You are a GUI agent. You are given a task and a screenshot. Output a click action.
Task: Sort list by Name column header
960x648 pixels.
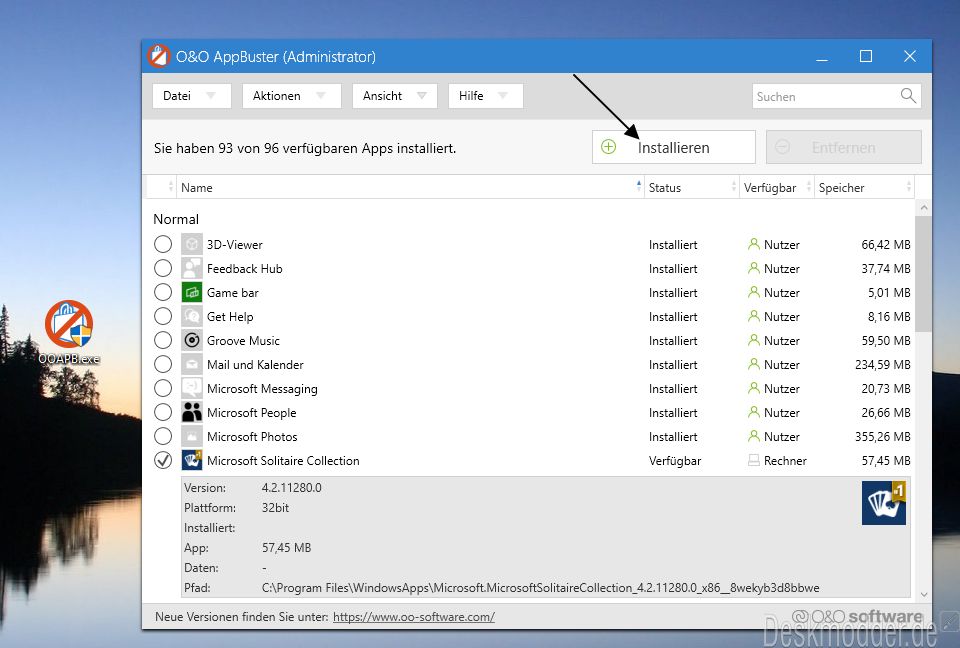point(410,187)
